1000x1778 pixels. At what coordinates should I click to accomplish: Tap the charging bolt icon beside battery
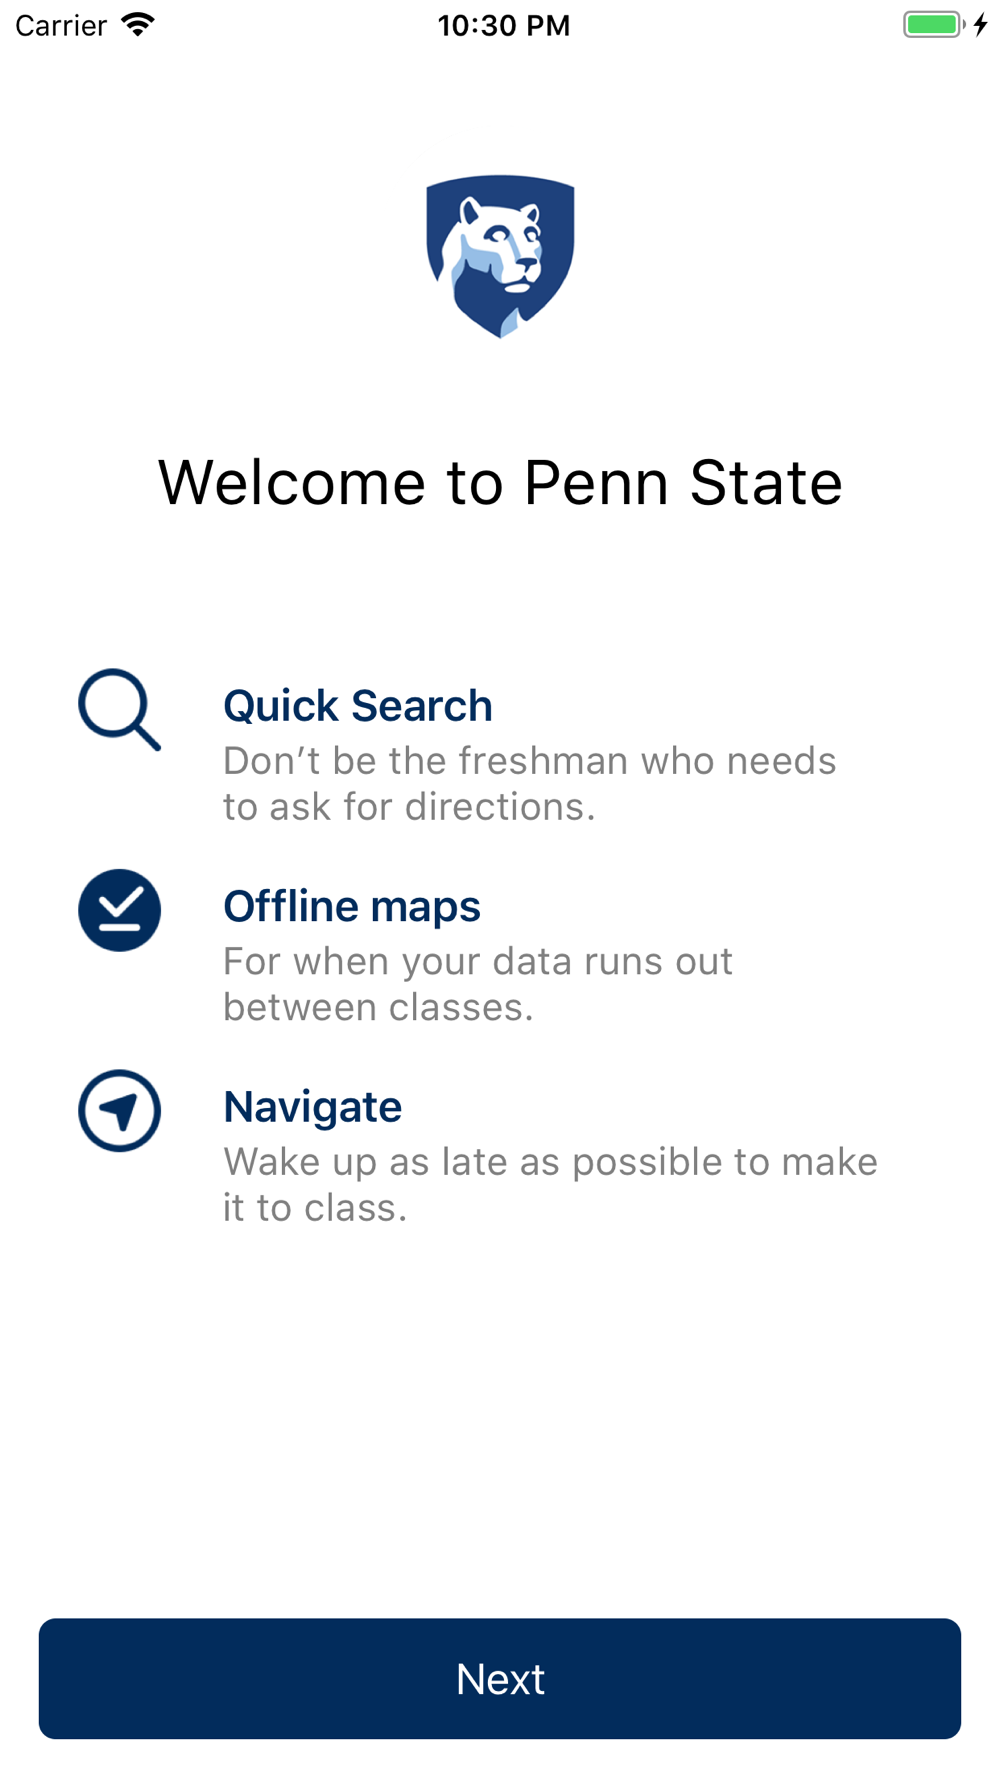click(981, 25)
